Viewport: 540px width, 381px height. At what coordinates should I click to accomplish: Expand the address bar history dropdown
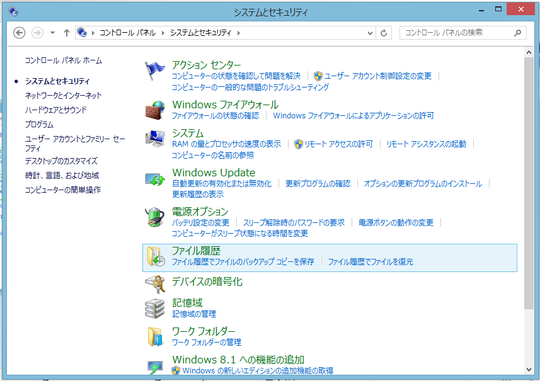(370, 33)
